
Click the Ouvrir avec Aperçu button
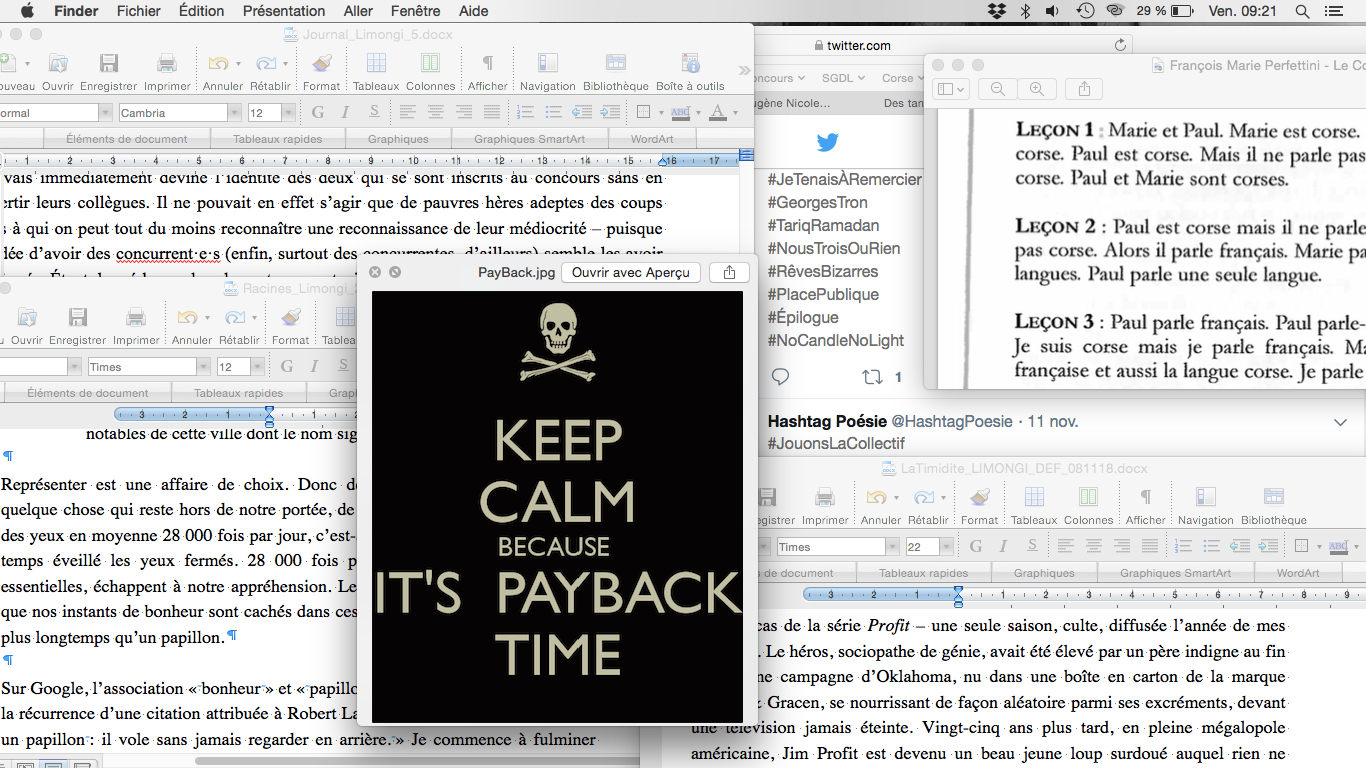(x=630, y=272)
